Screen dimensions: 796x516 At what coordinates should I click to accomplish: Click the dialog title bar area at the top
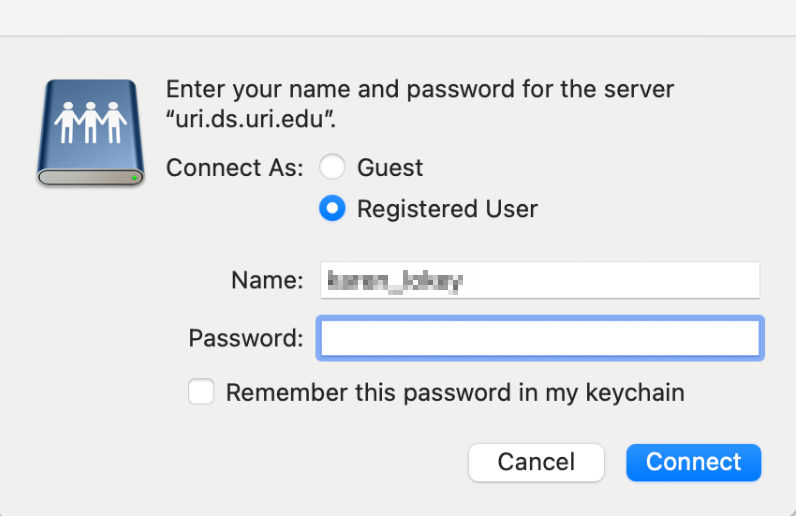click(398, 18)
